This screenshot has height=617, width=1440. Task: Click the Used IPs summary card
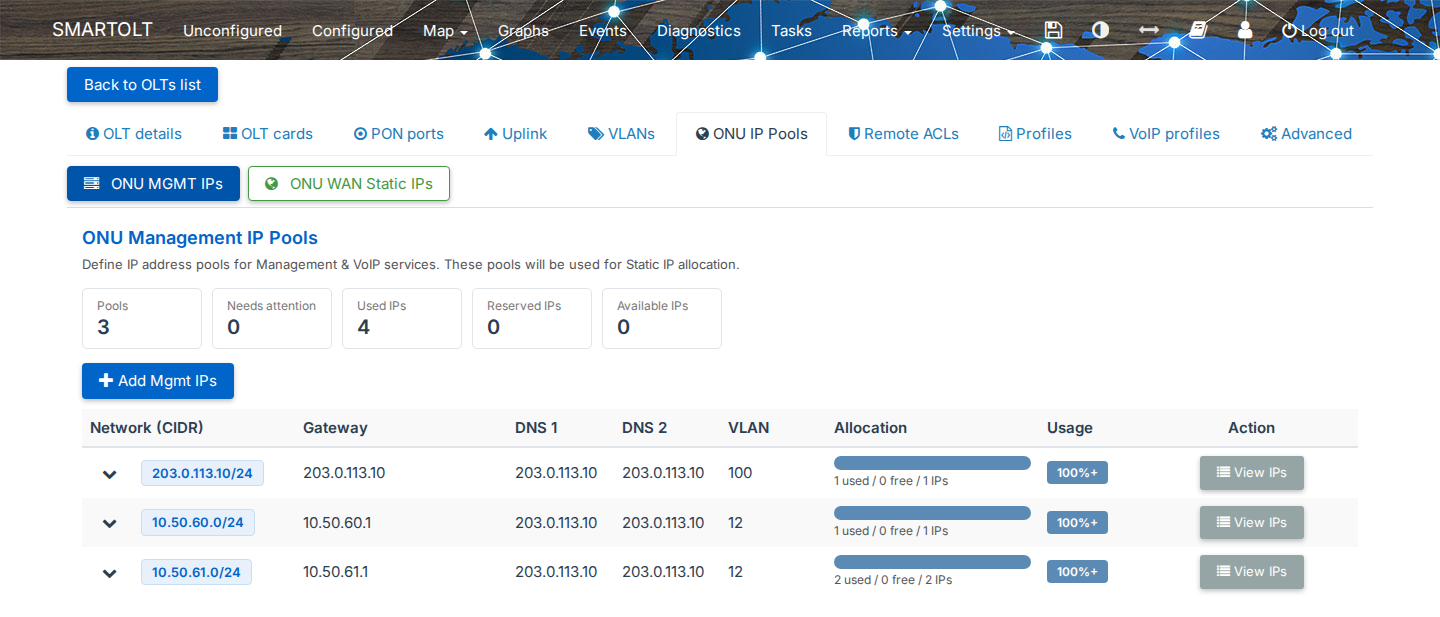coord(402,319)
